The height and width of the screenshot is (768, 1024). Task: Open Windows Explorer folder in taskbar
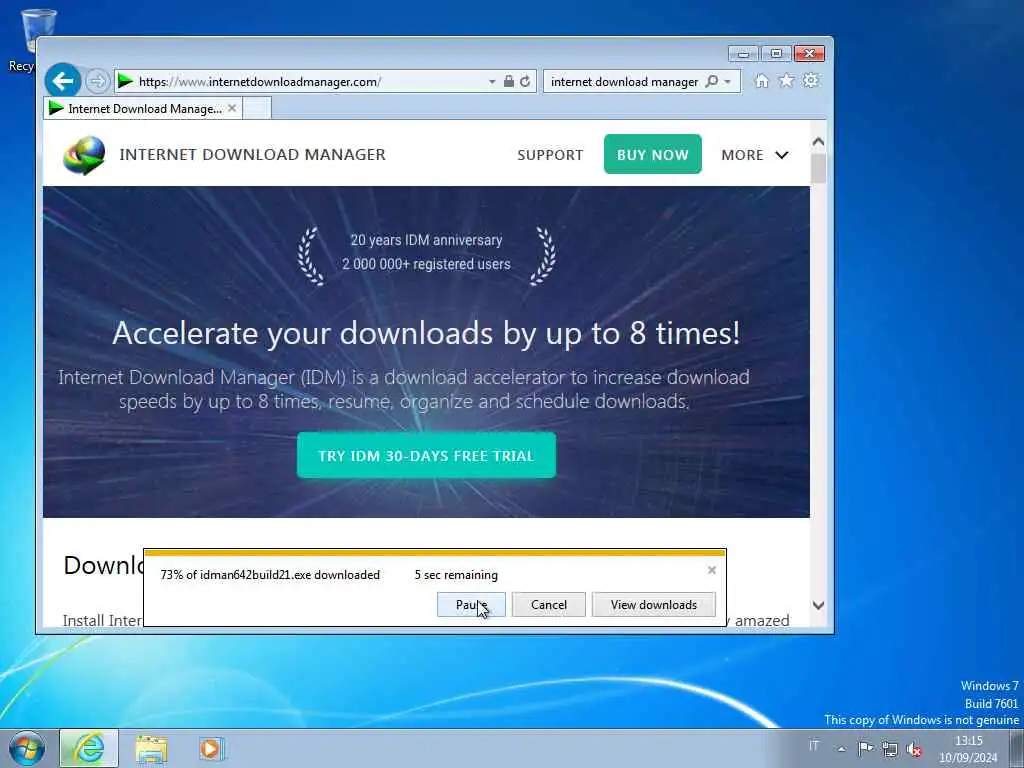pyautogui.click(x=152, y=749)
